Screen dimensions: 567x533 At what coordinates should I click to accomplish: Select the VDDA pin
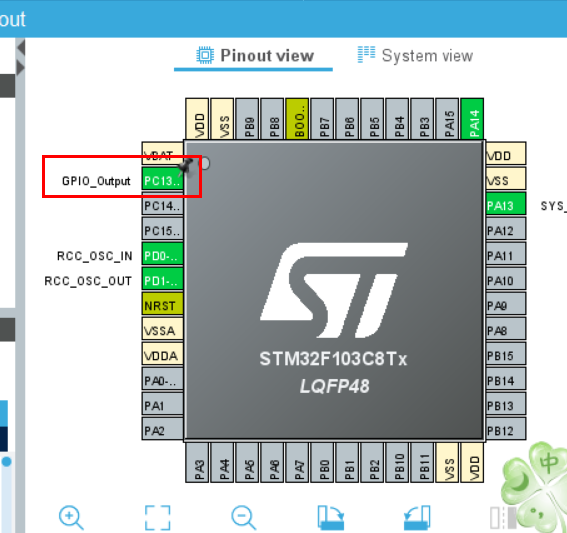[162, 355]
